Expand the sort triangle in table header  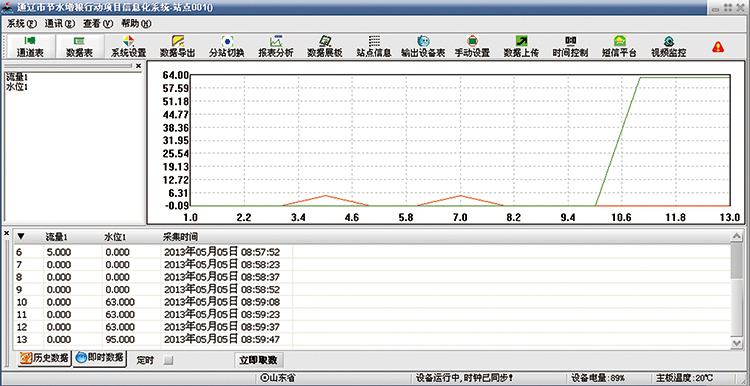click(21, 237)
